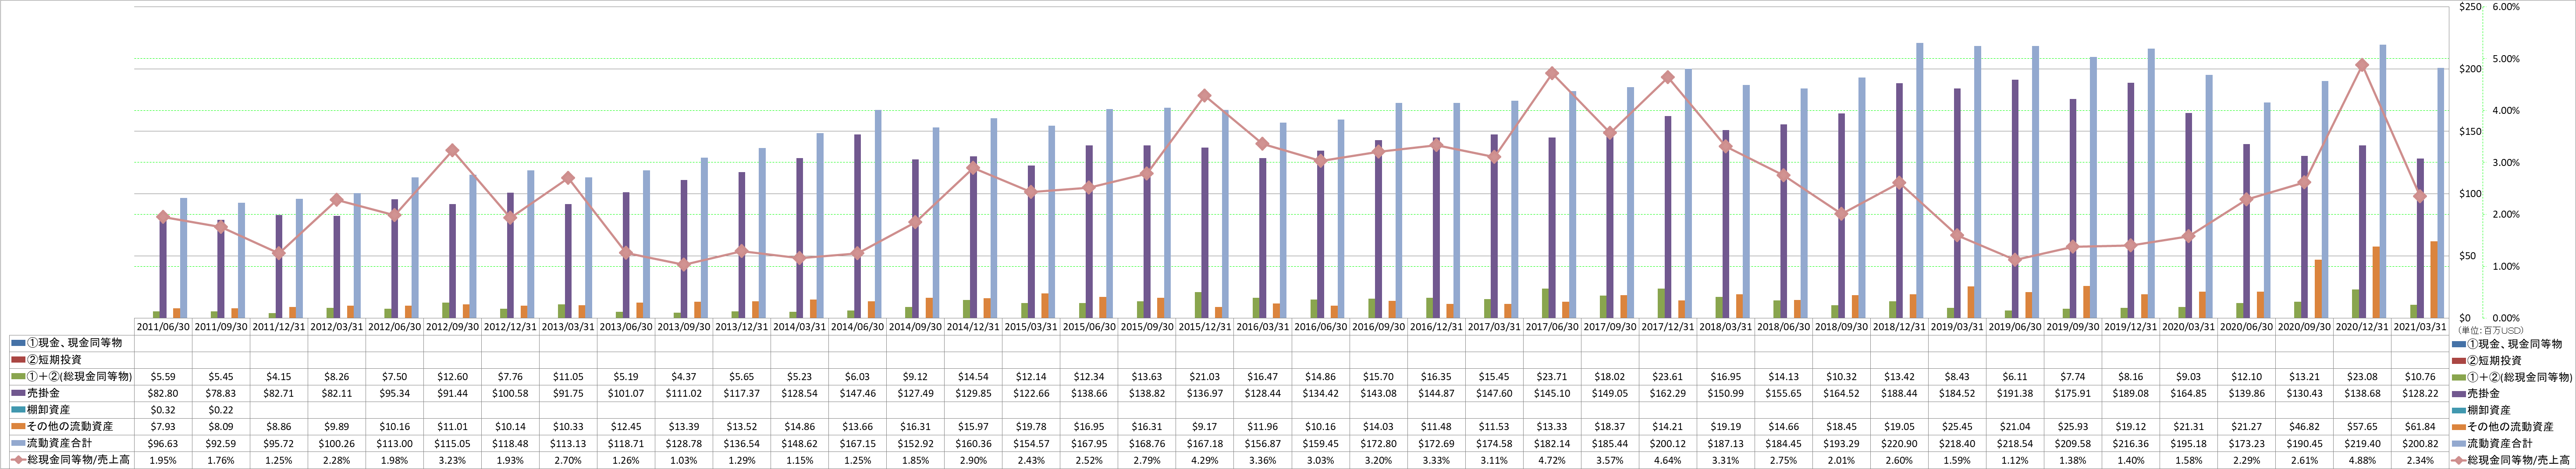This screenshot has width=2576, height=469.
Task: Click the other current assets value $61.84
Action: tap(2421, 427)
